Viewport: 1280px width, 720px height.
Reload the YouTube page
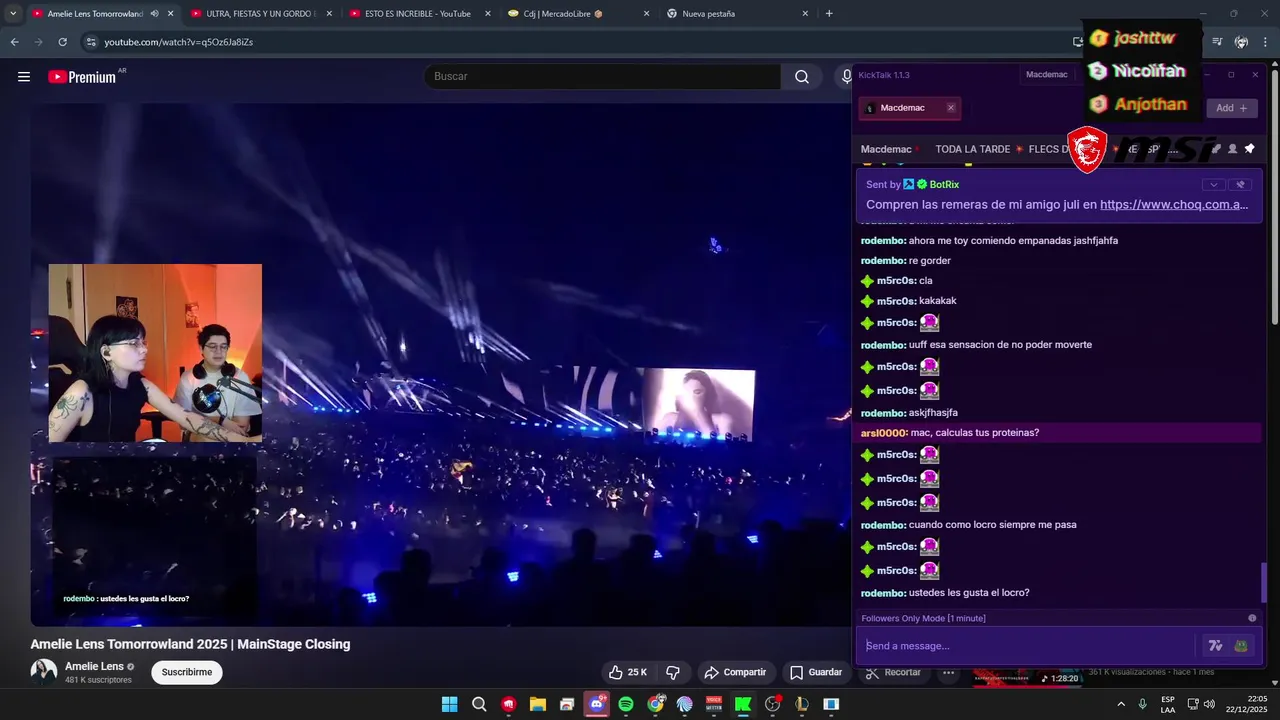tap(62, 42)
